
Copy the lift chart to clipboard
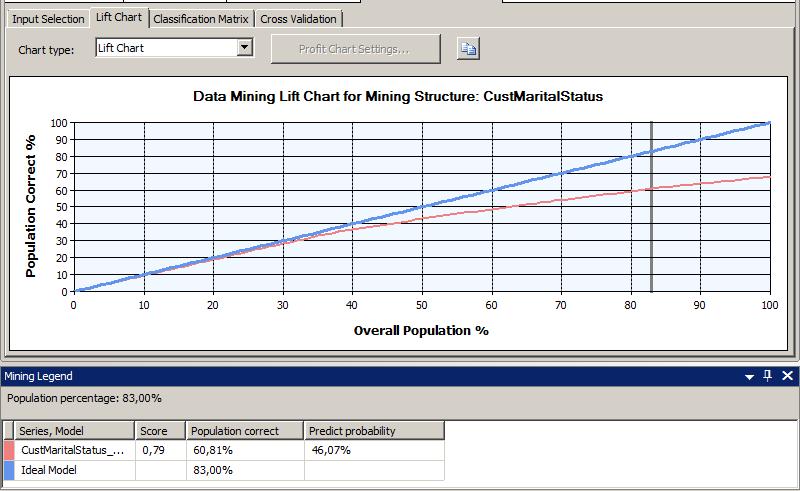468,49
